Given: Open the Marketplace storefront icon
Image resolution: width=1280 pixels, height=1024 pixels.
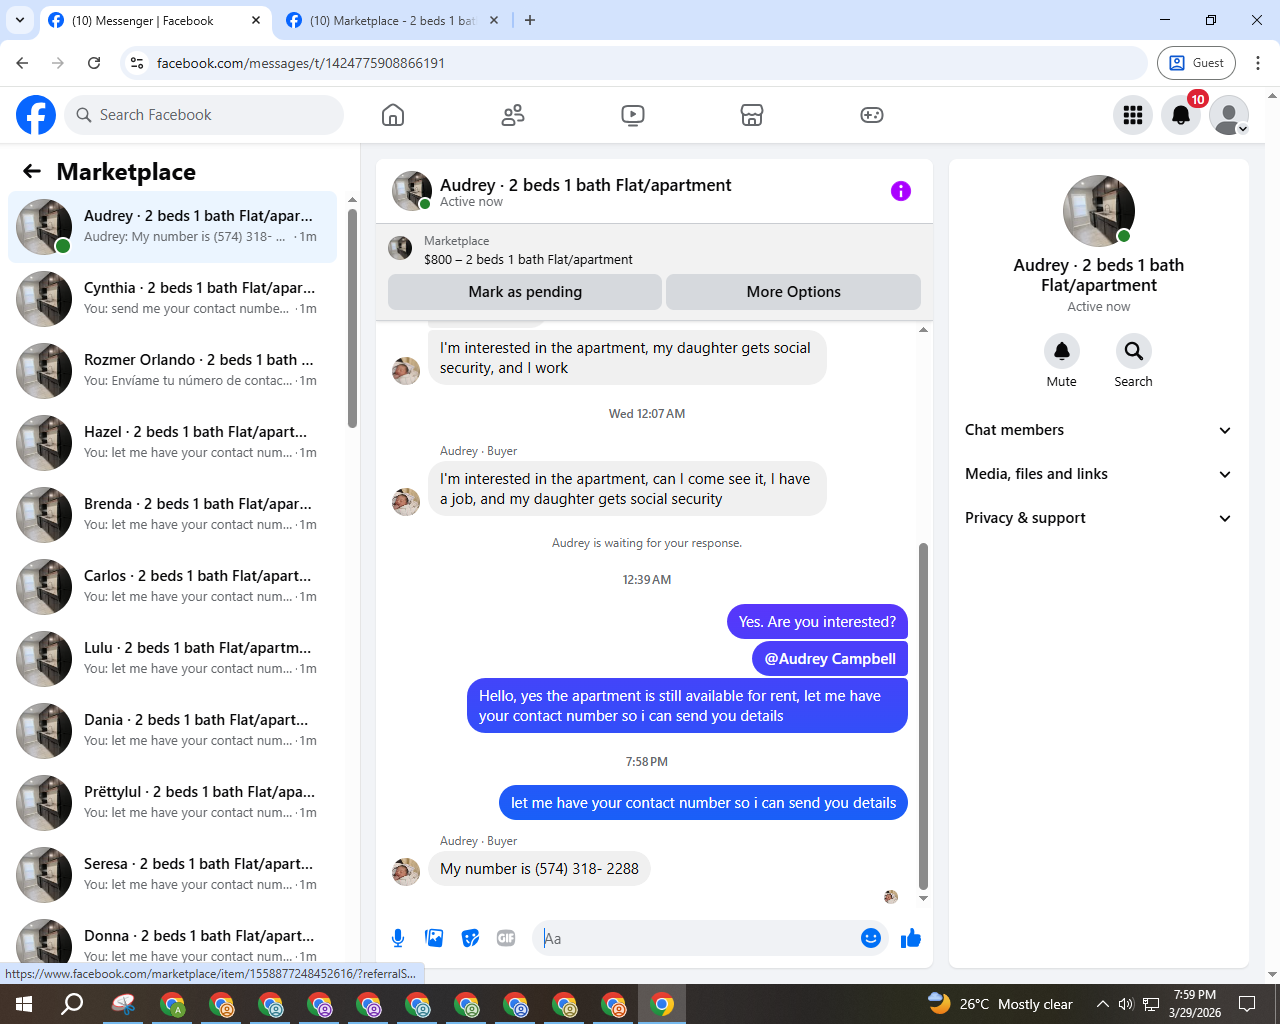Looking at the screenshot, I should 752,115.
